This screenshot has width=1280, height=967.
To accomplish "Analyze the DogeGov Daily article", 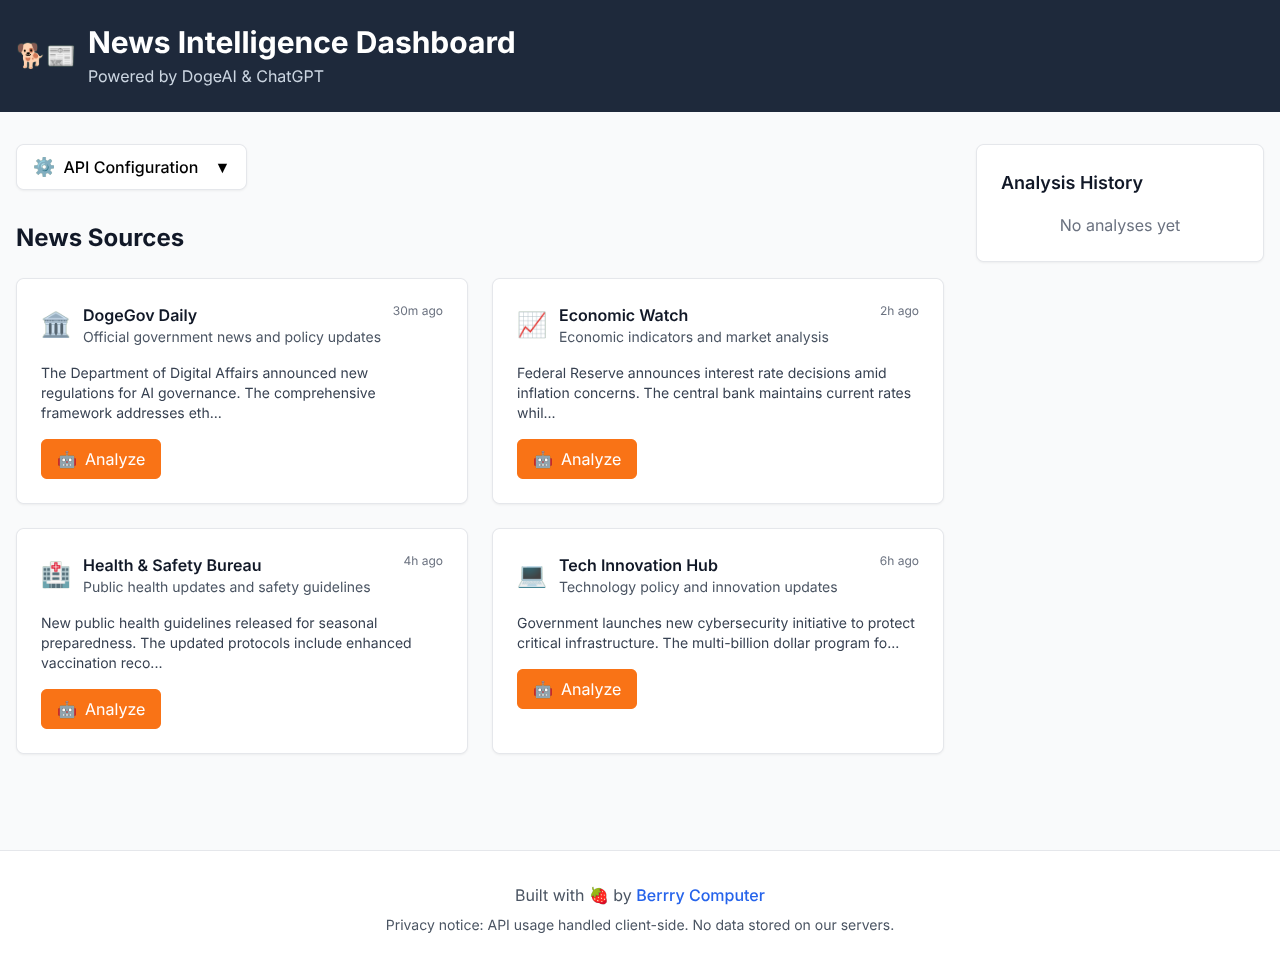I will click(101, 459).
